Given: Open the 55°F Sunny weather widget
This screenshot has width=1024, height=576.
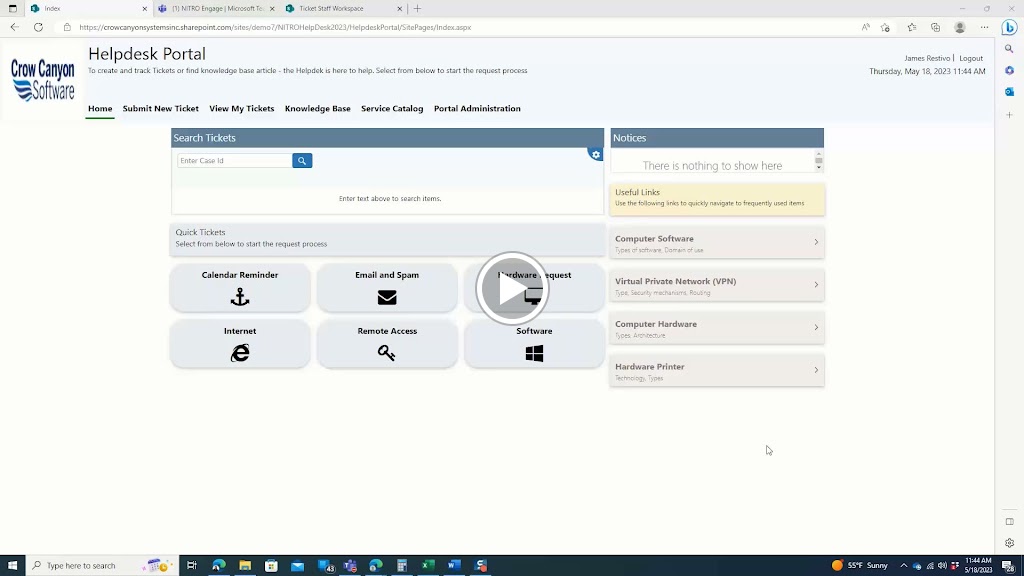Looking at the screenshot, I should pyautogui.click(x=859, y=566).
